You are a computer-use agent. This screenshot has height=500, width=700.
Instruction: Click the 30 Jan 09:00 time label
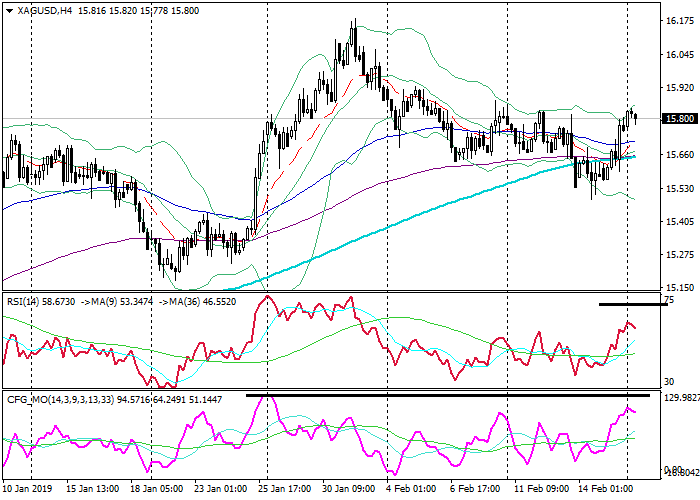pyautogui.click(x=350, y=488)
